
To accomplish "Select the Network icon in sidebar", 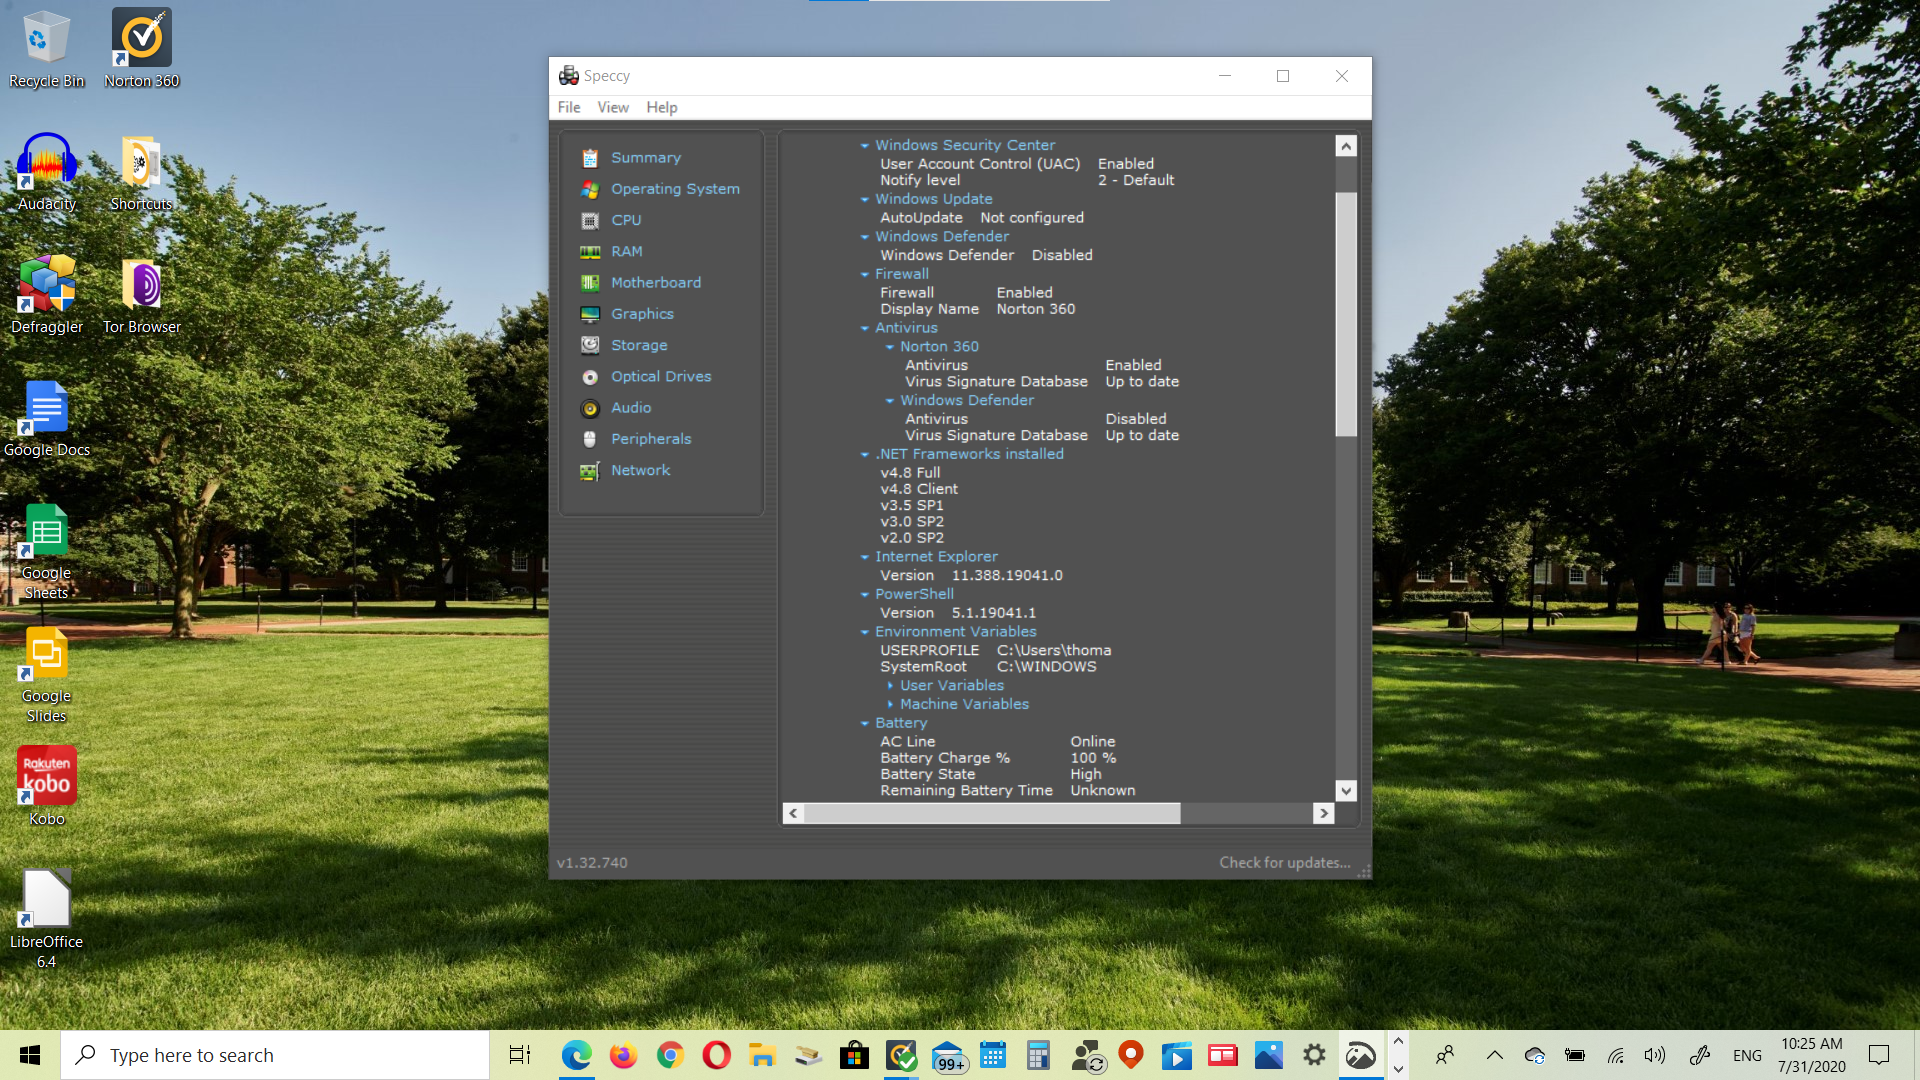I will 590,471.
